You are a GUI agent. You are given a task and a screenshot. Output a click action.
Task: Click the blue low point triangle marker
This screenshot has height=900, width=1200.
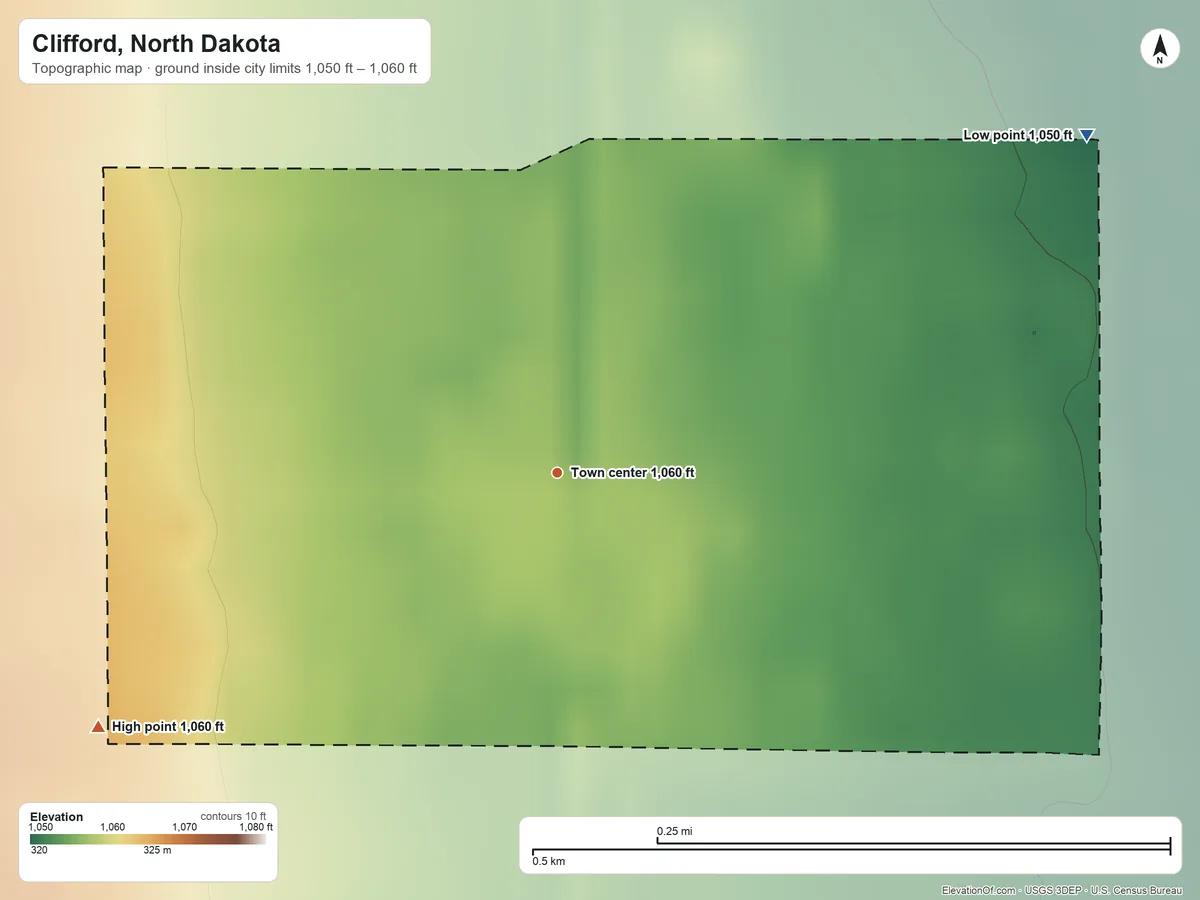coord(1087,135)
